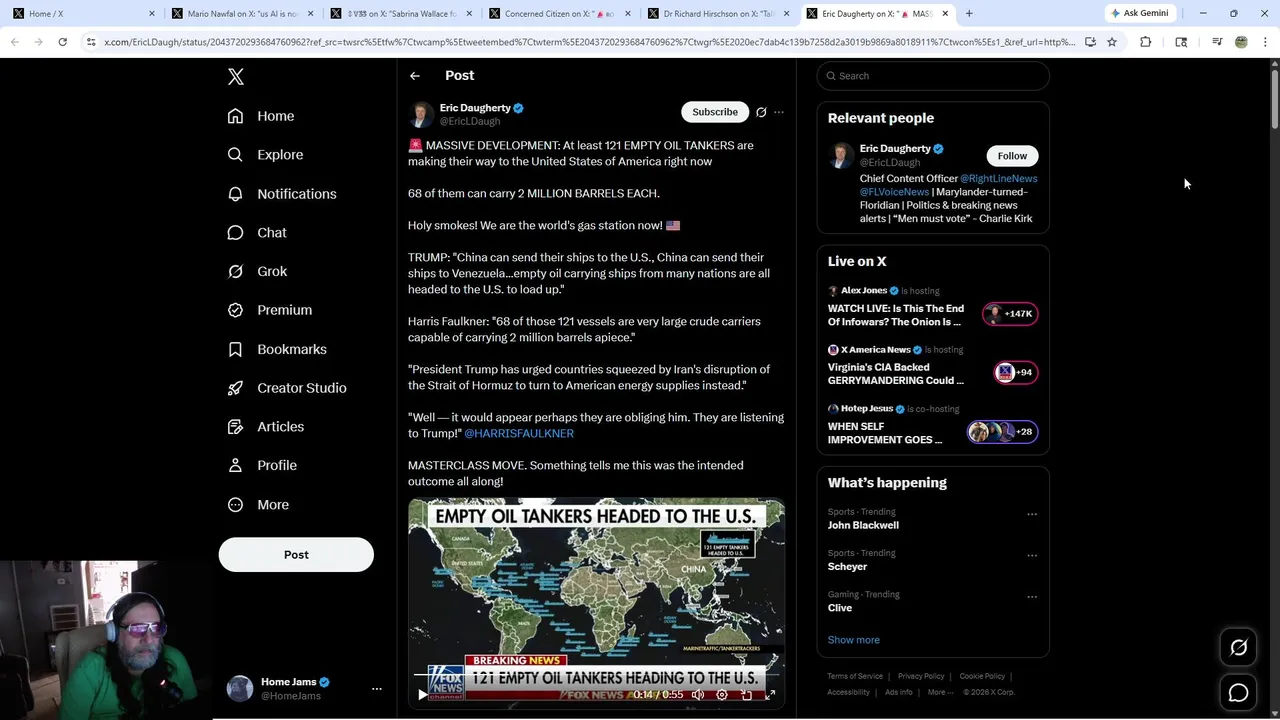1280x720 pixels.
Task: Open Chat from the sidebar
Action: pyautogui.click(x=257, y=233)
